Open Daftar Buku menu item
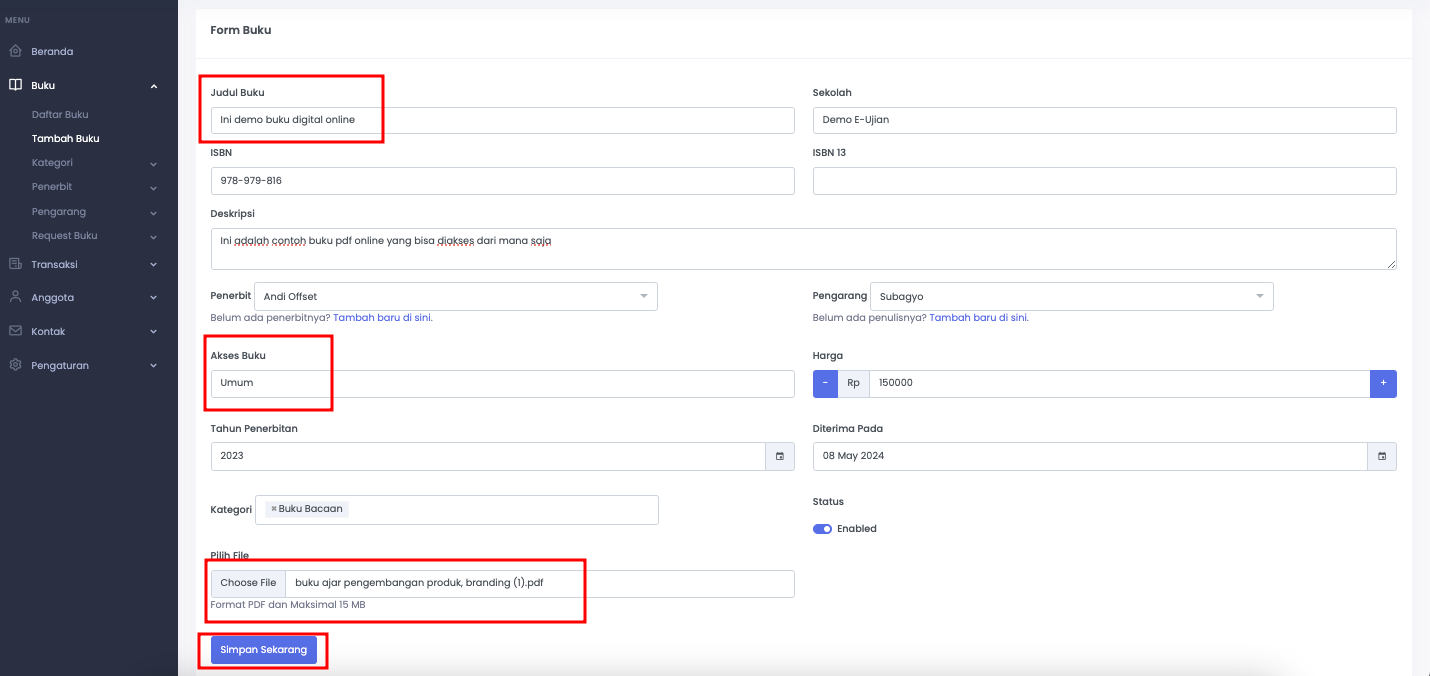The image size is (1430, 676). tap(60, 114)
